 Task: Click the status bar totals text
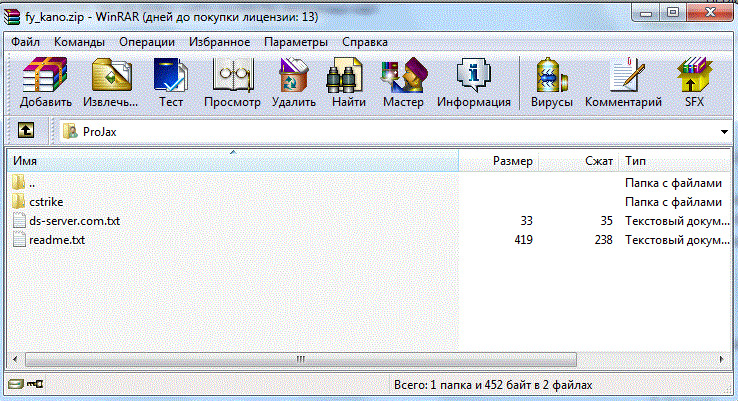click(x=493, y=385)
